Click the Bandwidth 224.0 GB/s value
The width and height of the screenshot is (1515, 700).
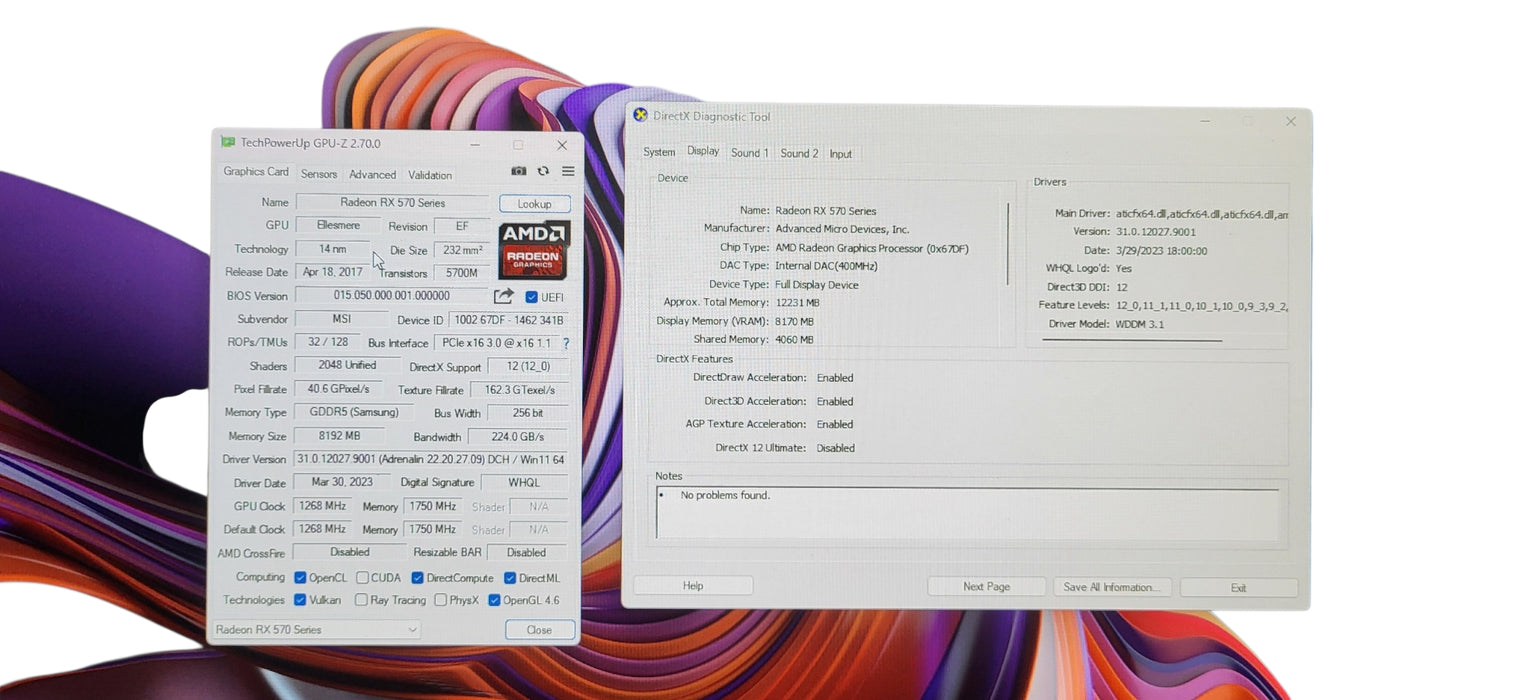click(518, 437)
